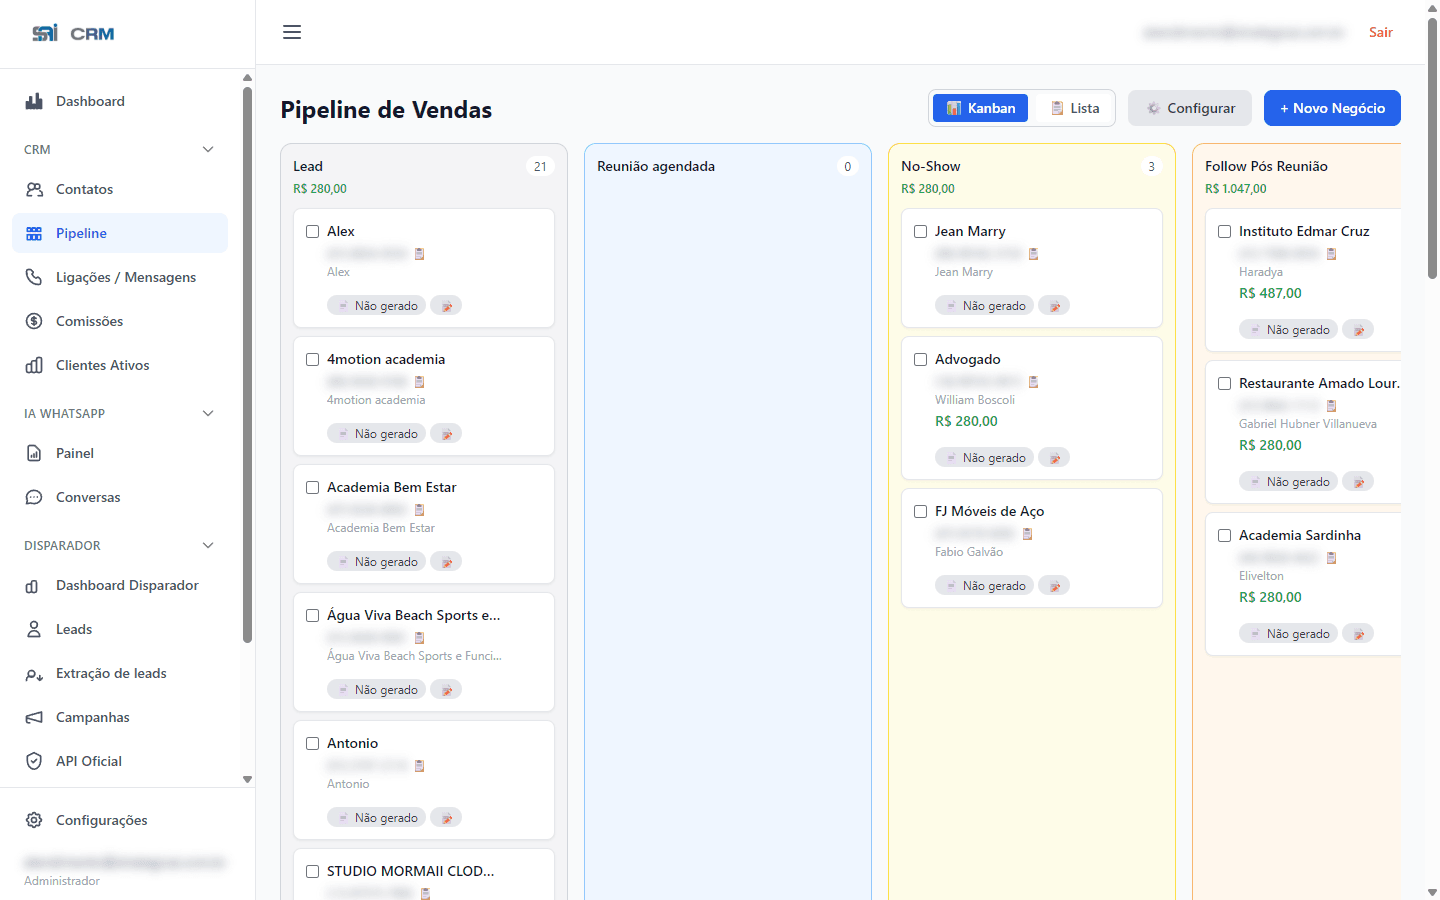The height and width of the screenshot is (900, 1440).
Task: Click Não gerado on FJ Móveis de Aço card
Action: pyautogui.click(x=985, y=586)
